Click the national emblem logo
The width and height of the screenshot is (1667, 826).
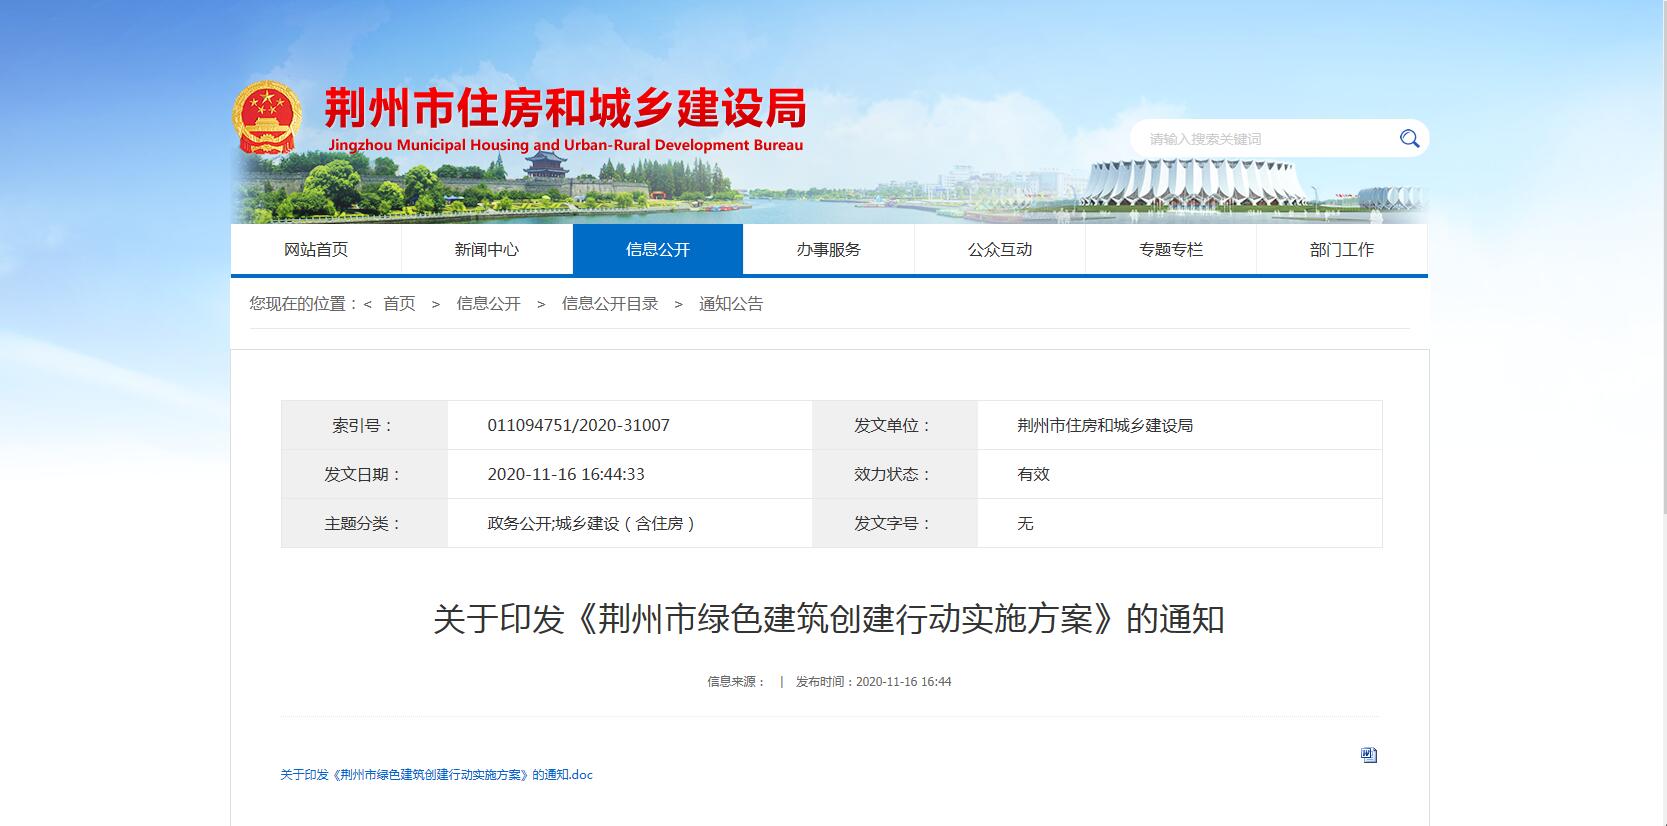tap(267, 118)
